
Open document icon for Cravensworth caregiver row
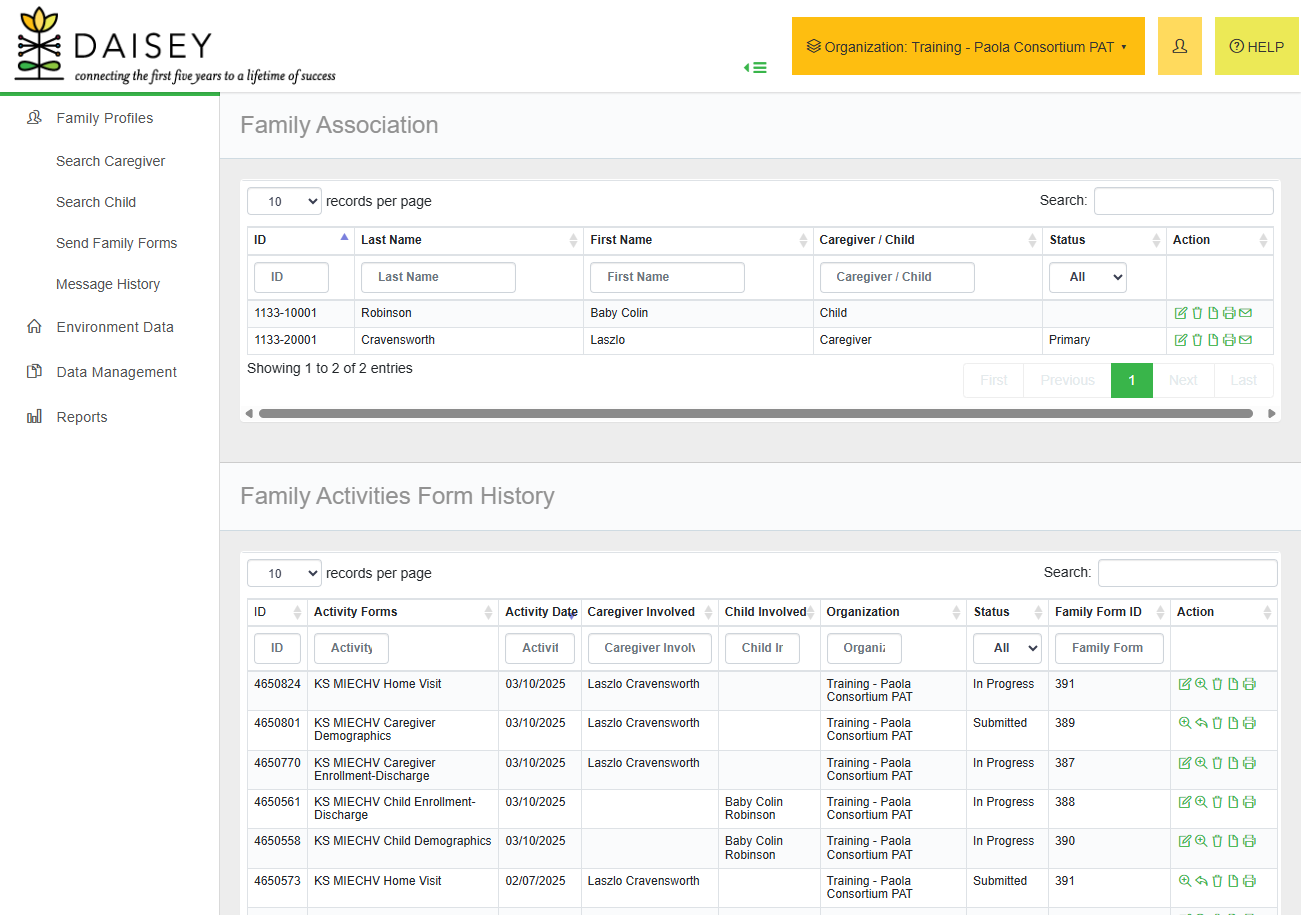click(1213, 340)
